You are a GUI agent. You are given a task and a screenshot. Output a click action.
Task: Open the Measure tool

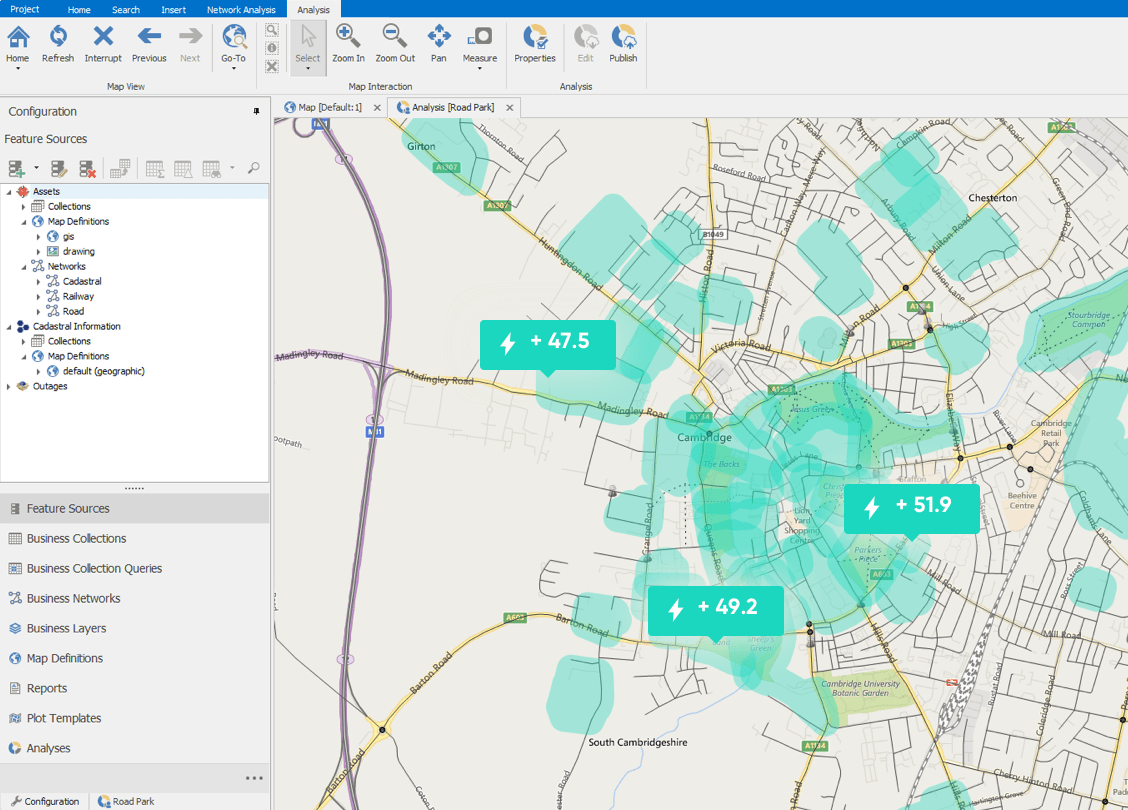click(x=479, y=44)
